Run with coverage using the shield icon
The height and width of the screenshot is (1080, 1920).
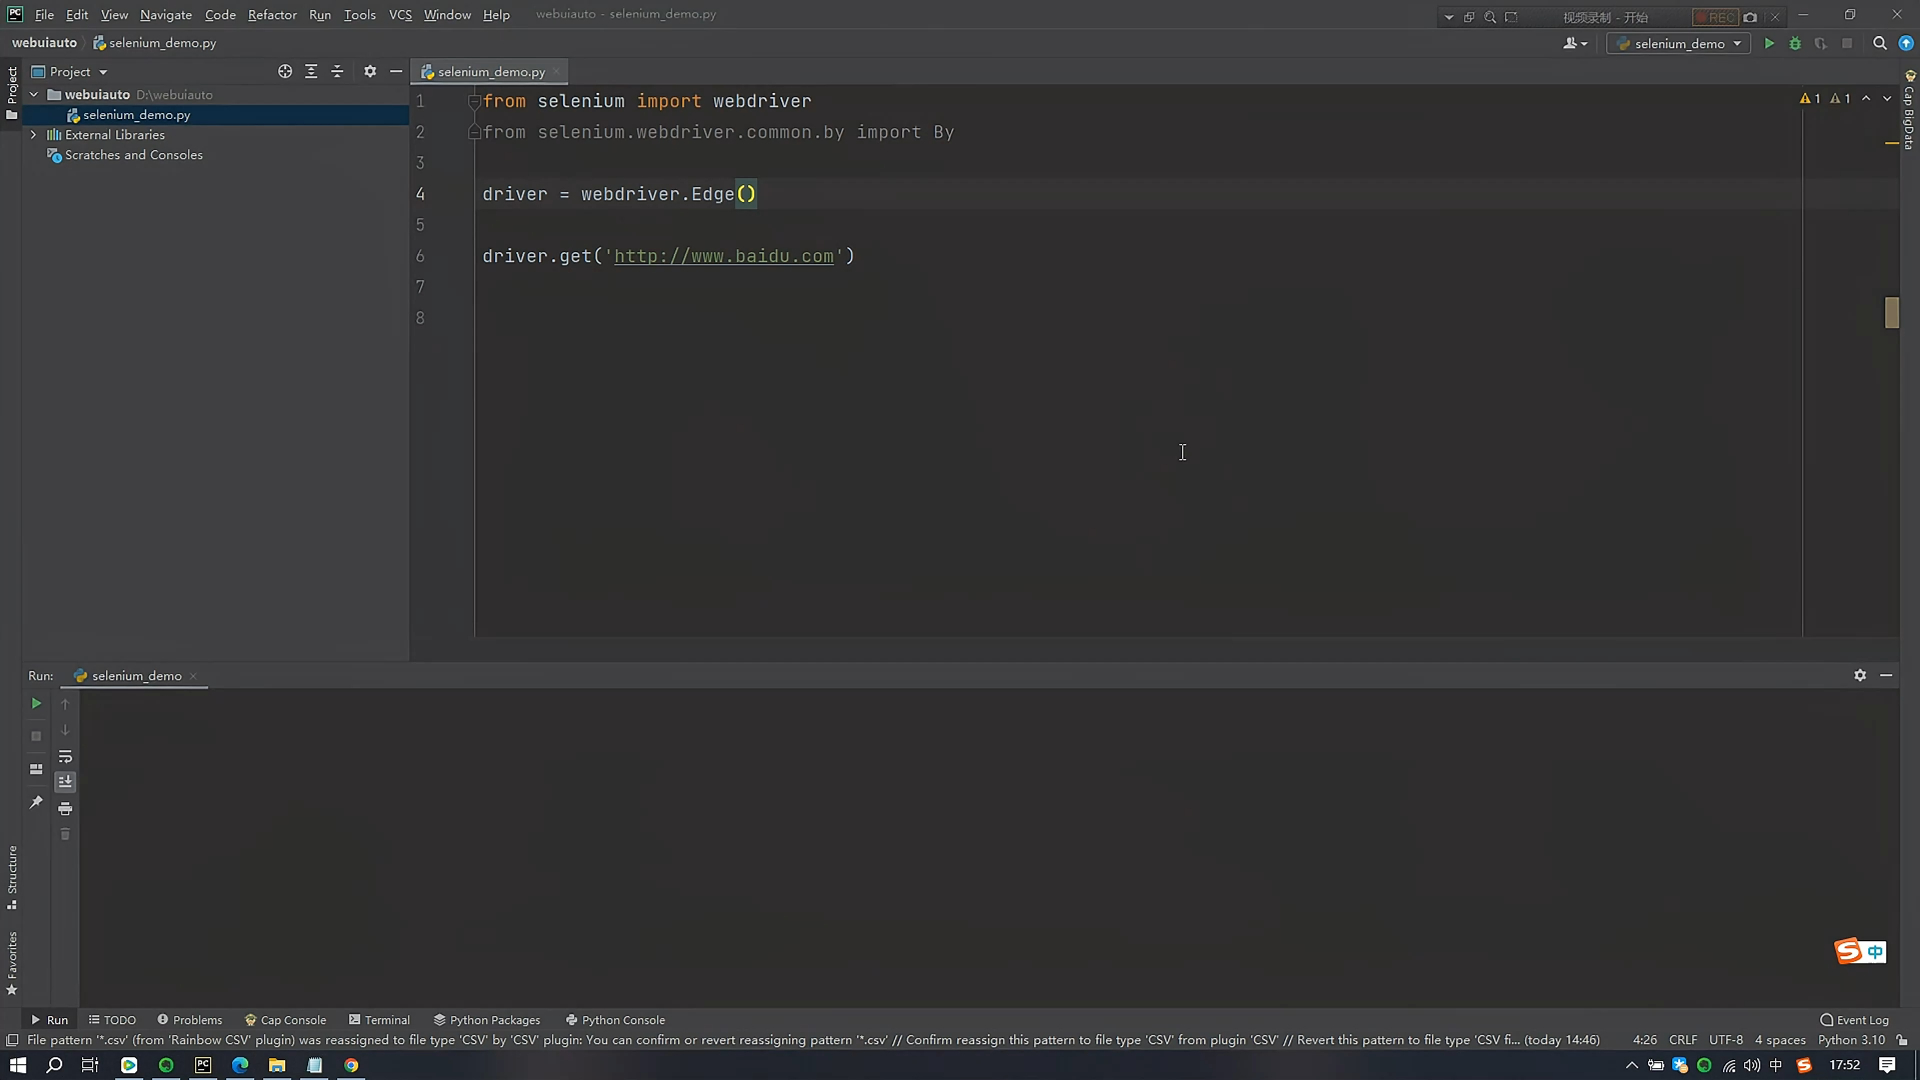coord(1821,44)
